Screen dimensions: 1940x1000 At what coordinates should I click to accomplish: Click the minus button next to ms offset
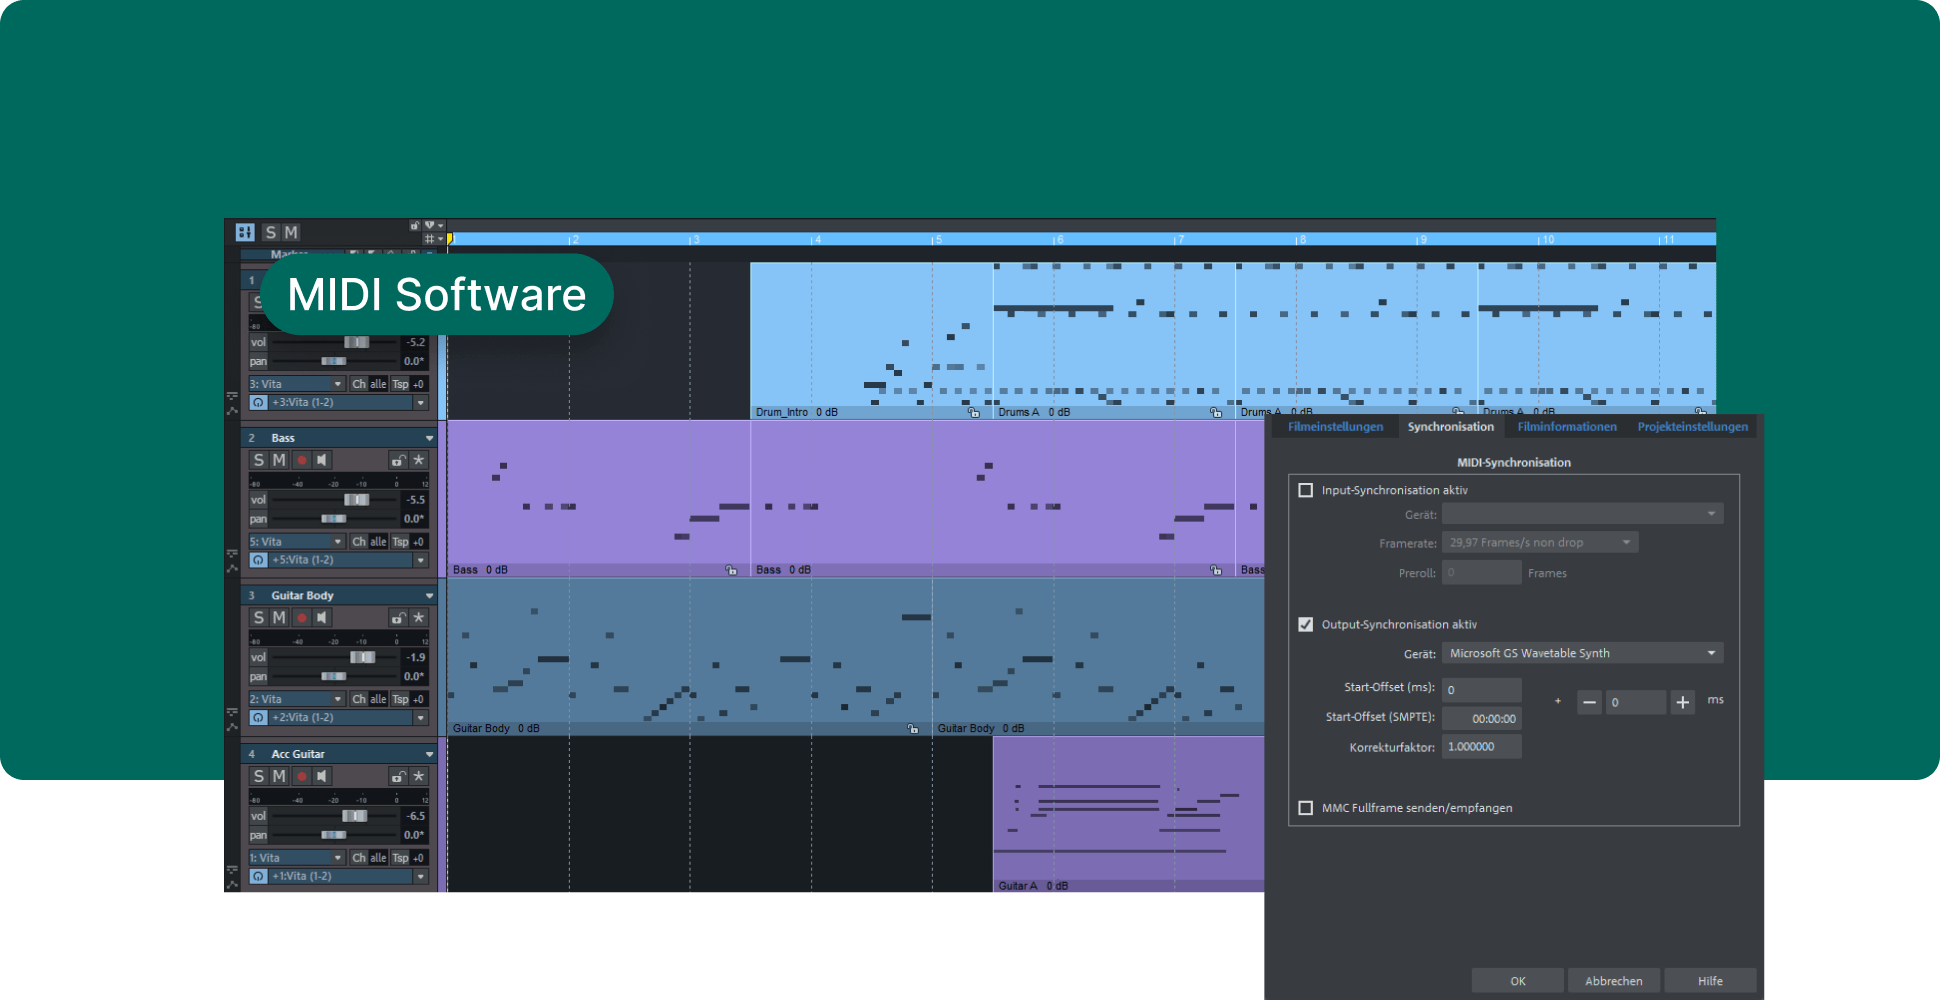click(x=1589, y=702)
